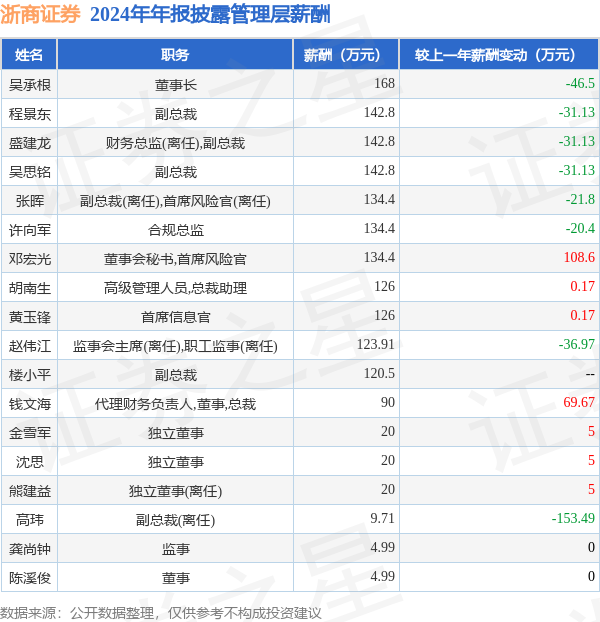The width and height of the screenshot is (600, 622).
Task: Click the salary value 123.91
Action: pyautogui.click(x=376, y=344)
